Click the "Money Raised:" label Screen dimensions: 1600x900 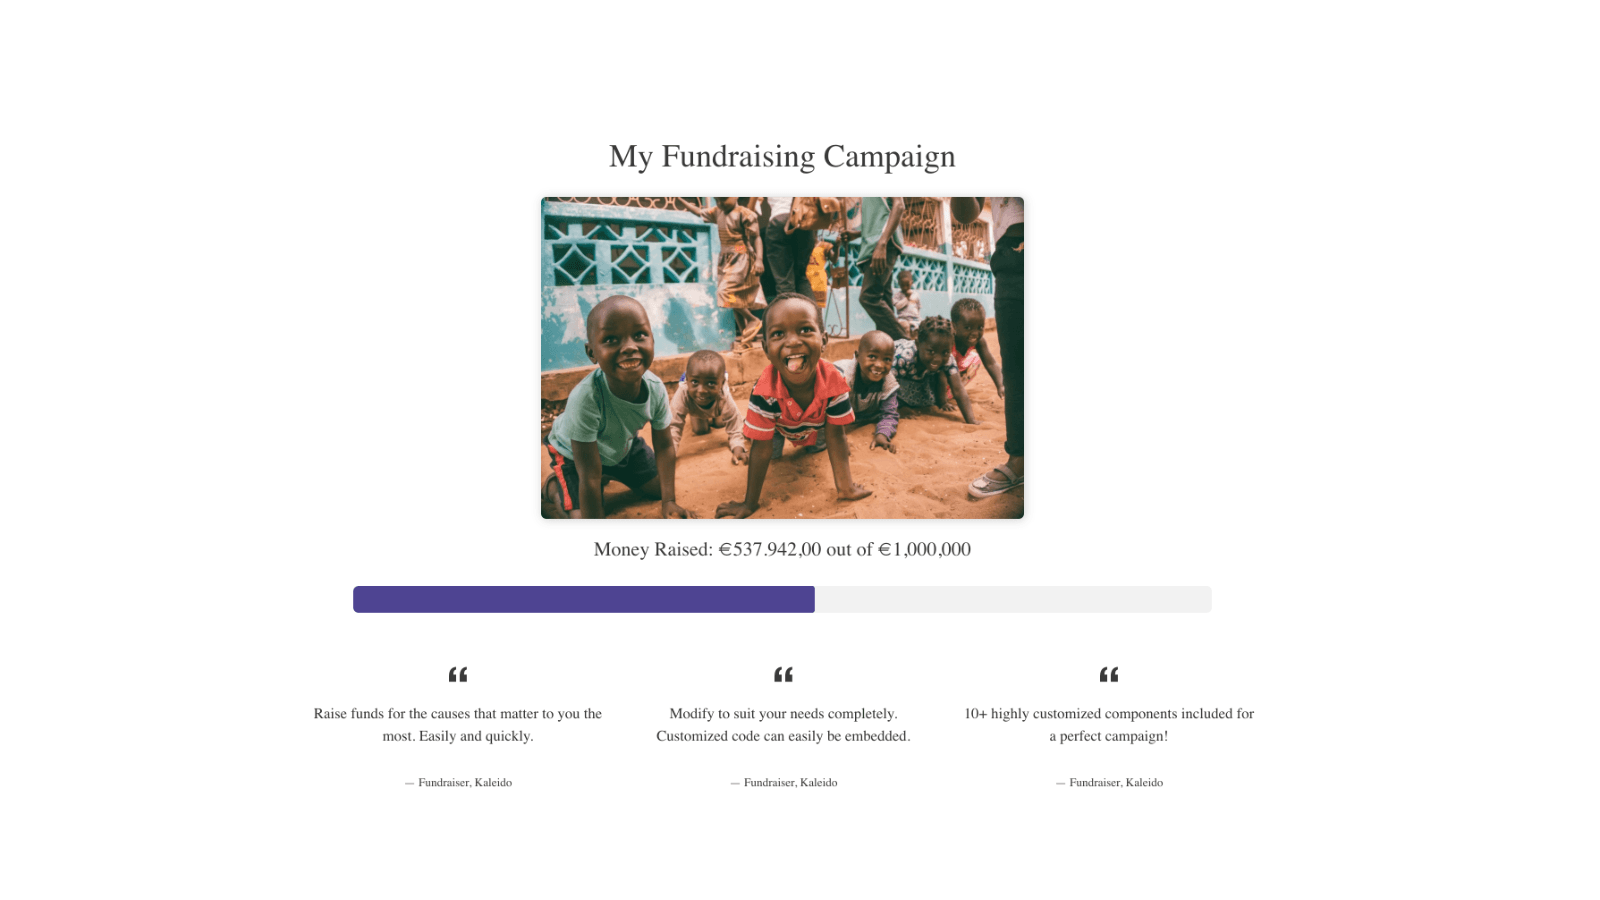[x=653, y=549]
